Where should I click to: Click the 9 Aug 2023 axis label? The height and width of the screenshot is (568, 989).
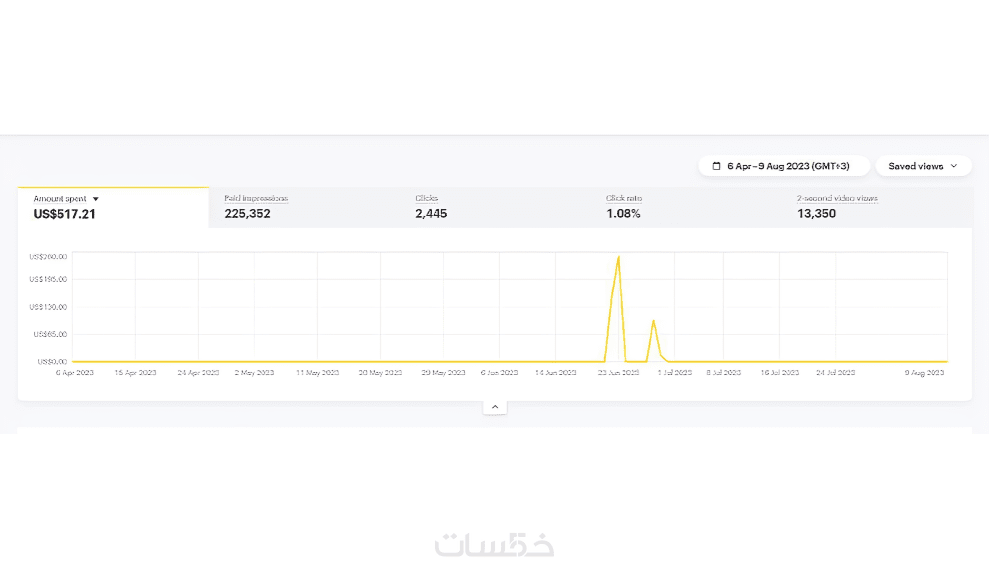pyautogui.click(x=923, y=372)
